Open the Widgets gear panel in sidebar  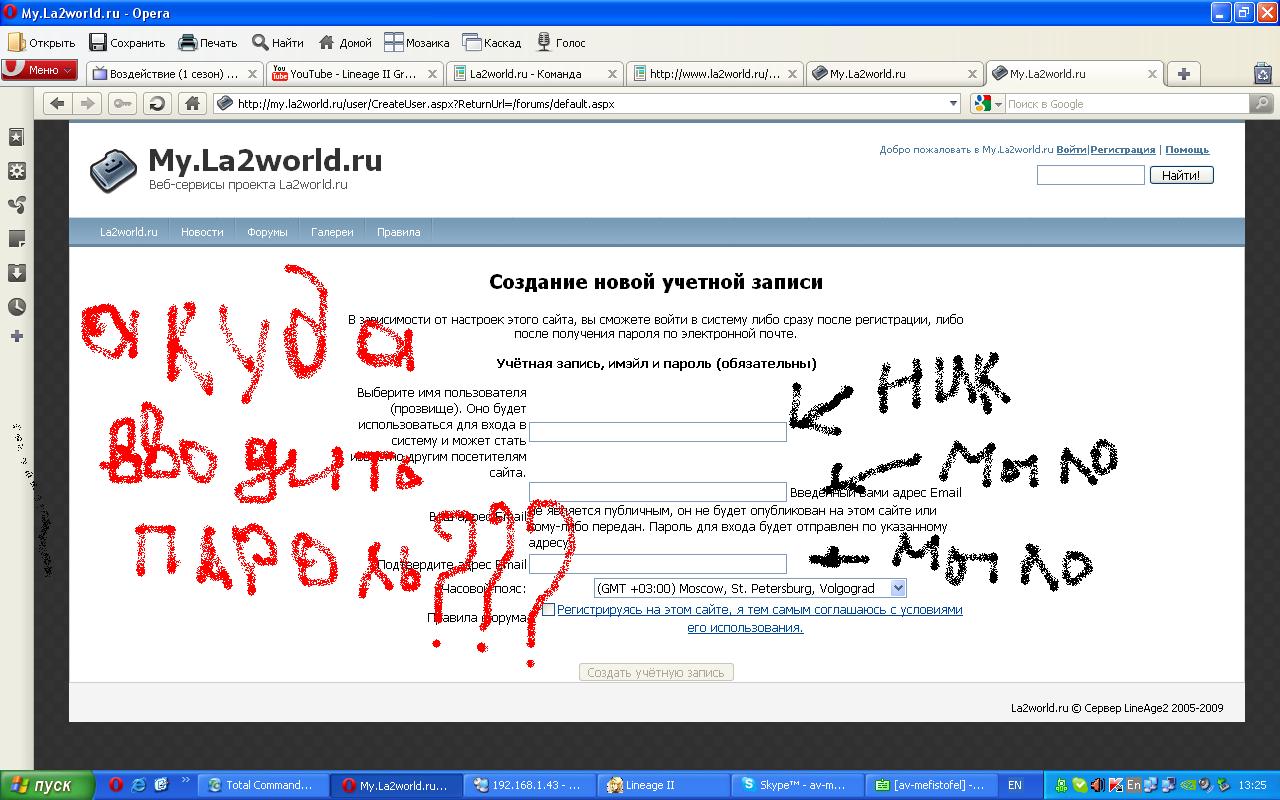click(17, 171)
